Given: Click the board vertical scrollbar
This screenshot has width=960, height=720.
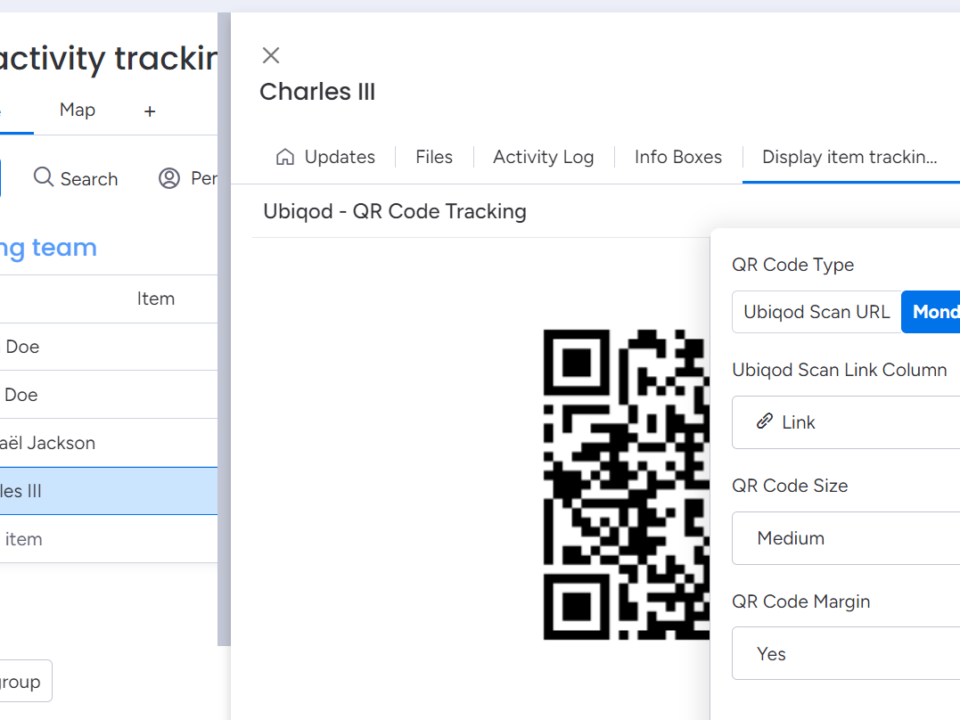Looking at the screenshot, I should 224,329.
